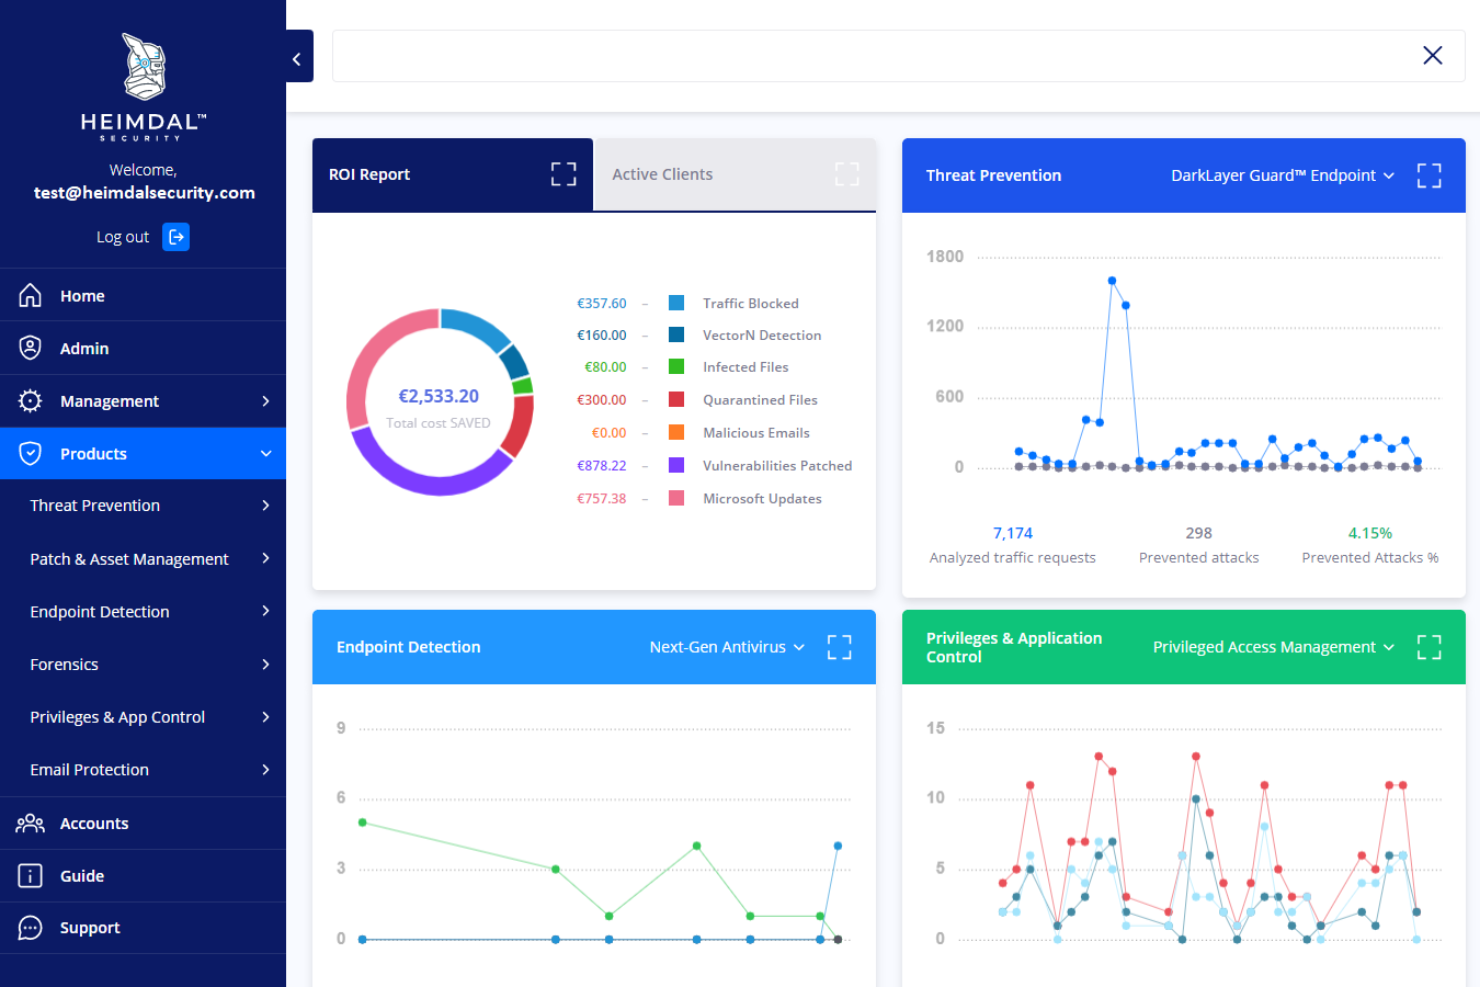
Task: Open the Email Protection menu item
Action: click(89, 769)
